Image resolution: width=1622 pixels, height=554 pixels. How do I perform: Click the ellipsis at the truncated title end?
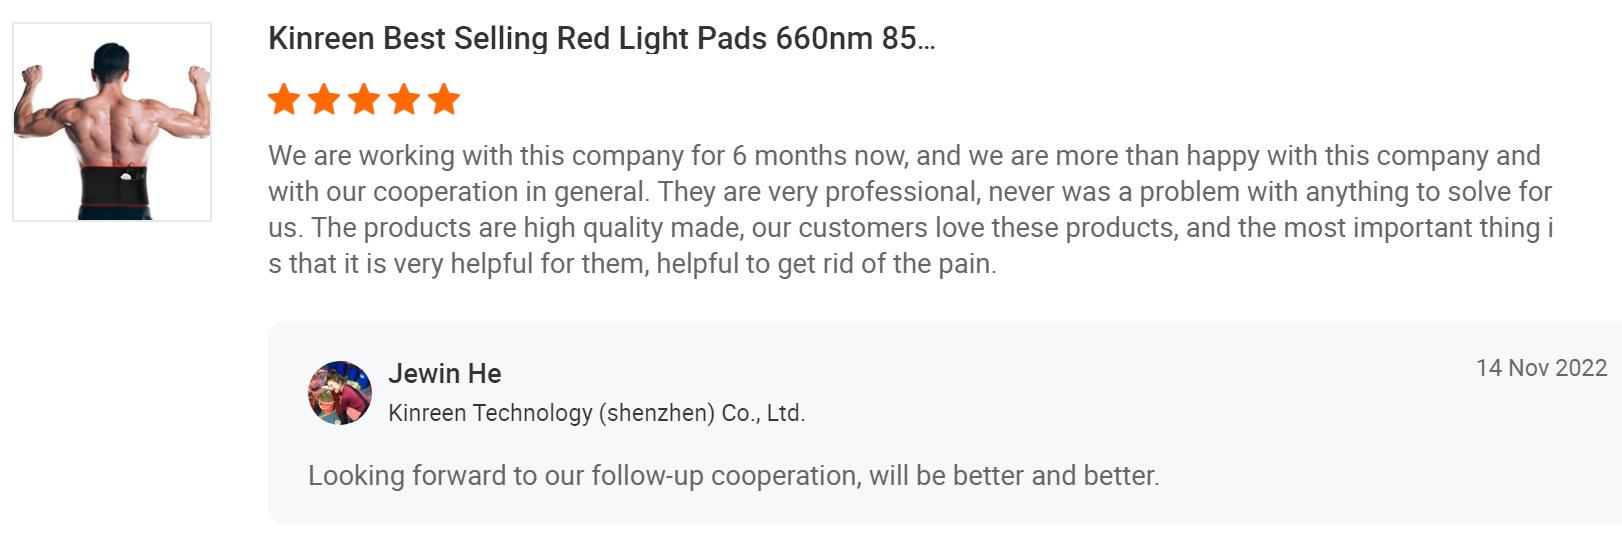(926, 41)
